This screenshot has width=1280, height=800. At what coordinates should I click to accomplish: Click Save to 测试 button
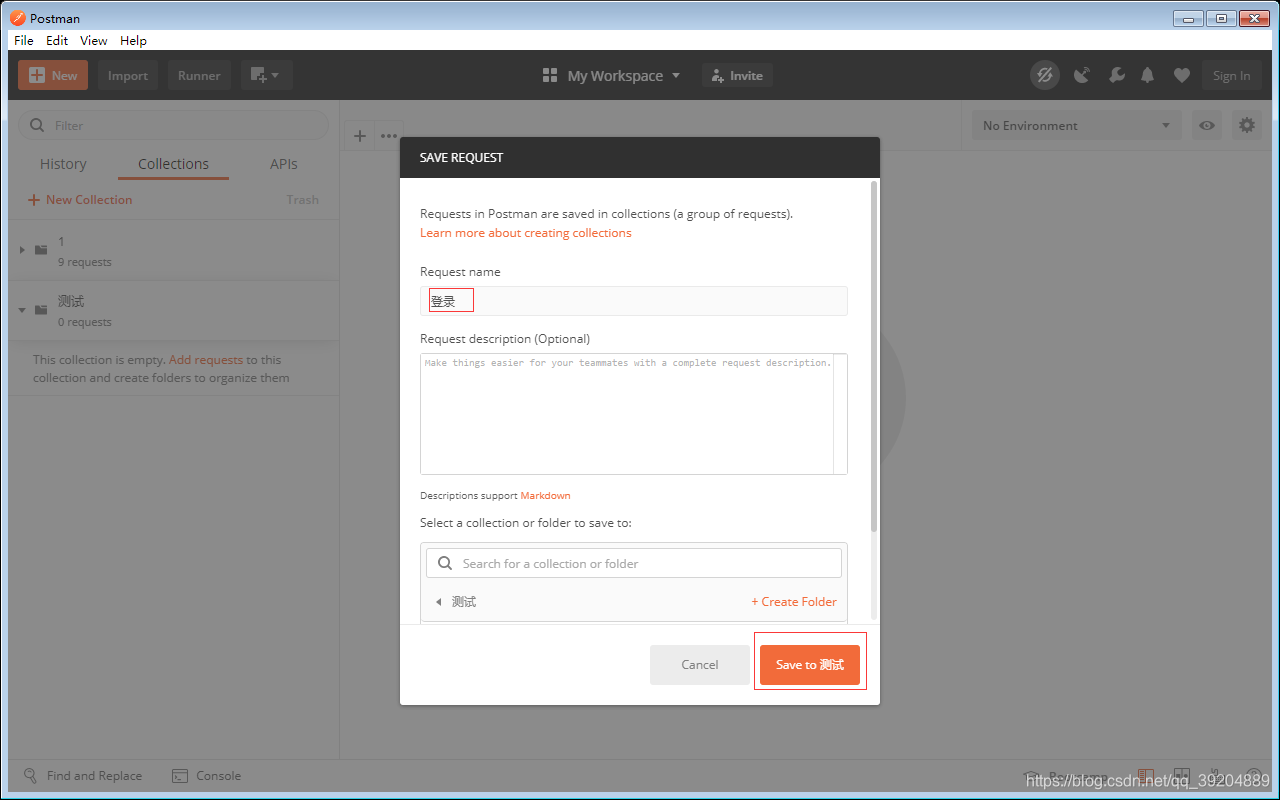point(810,665)
